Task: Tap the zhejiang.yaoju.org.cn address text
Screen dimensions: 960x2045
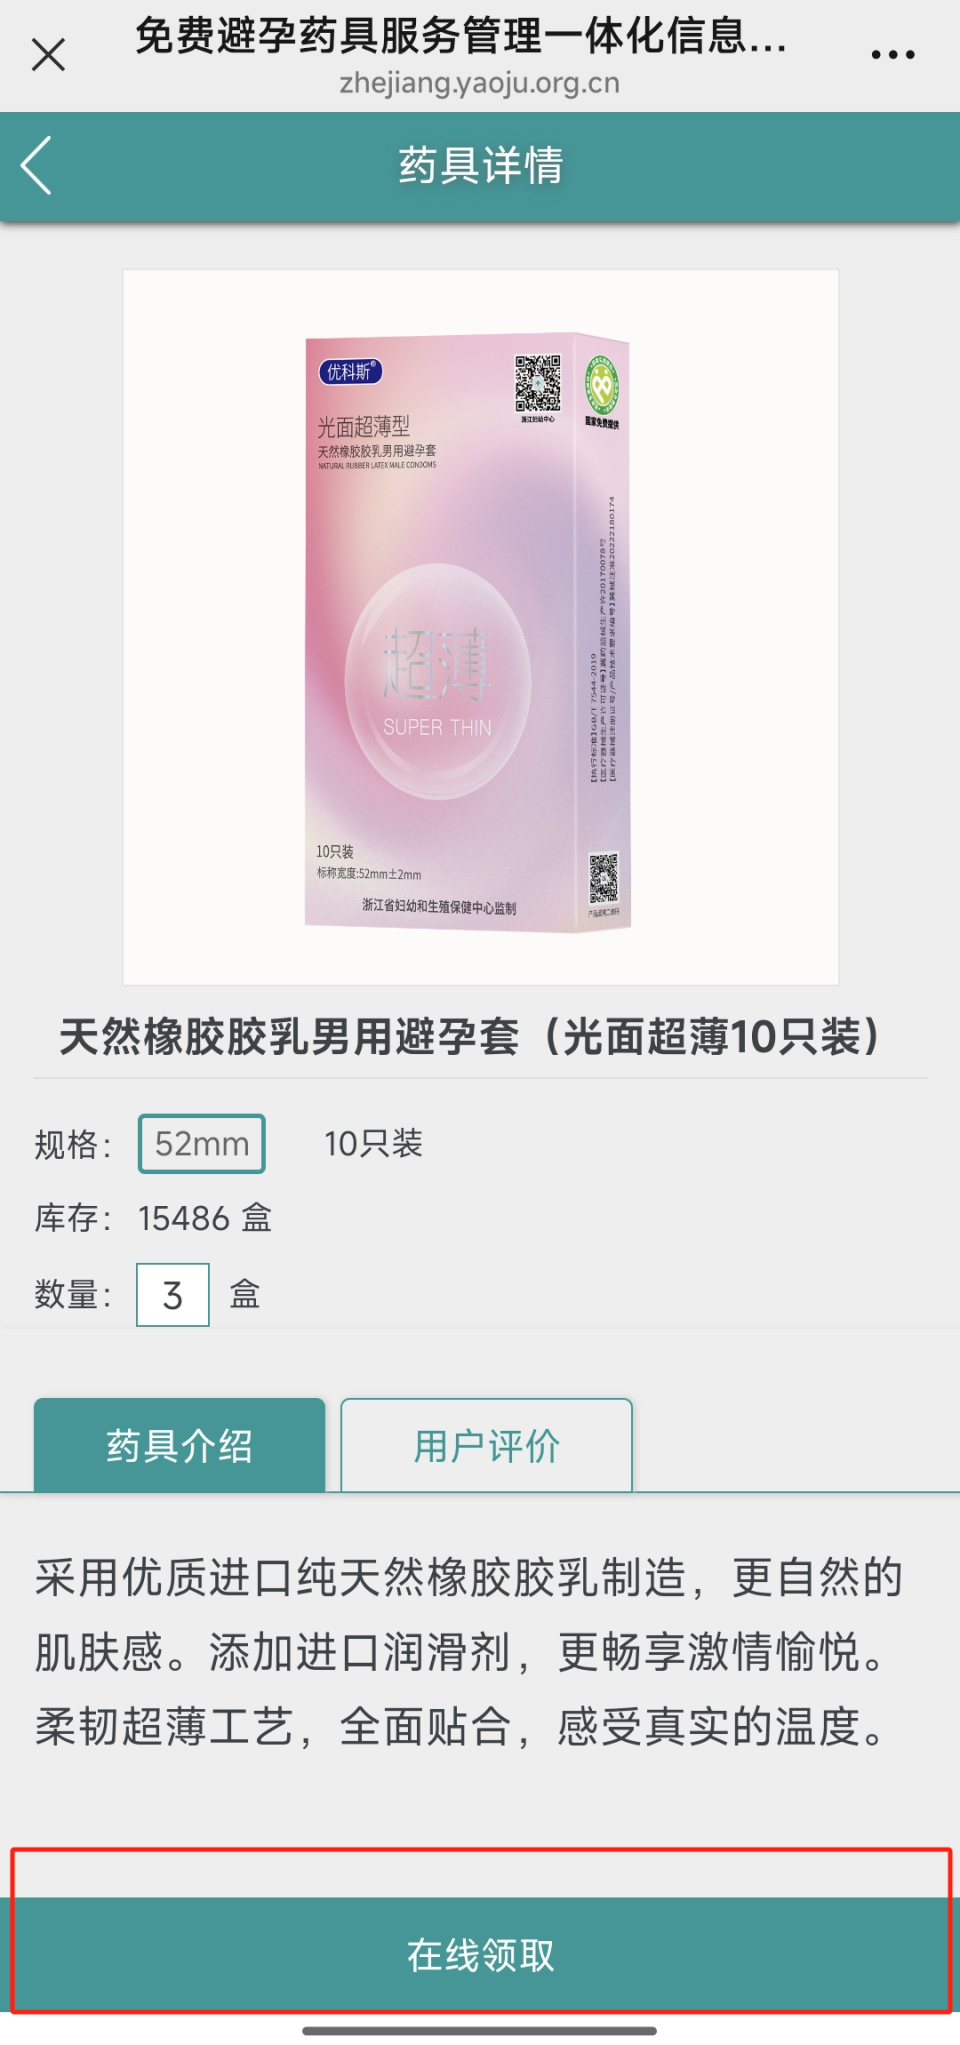Action: (480, 83)
